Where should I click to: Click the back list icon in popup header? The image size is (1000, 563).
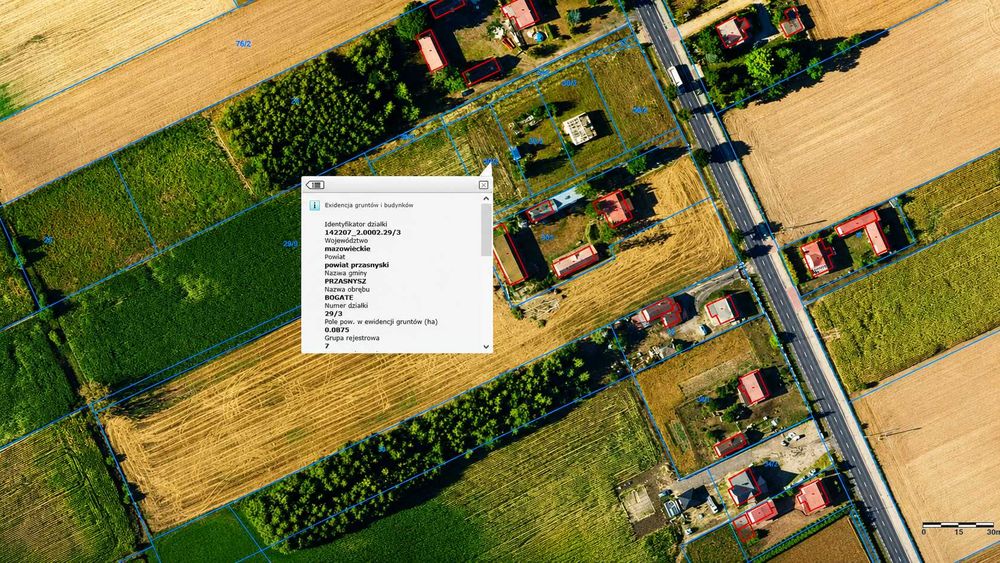point(315,185)
